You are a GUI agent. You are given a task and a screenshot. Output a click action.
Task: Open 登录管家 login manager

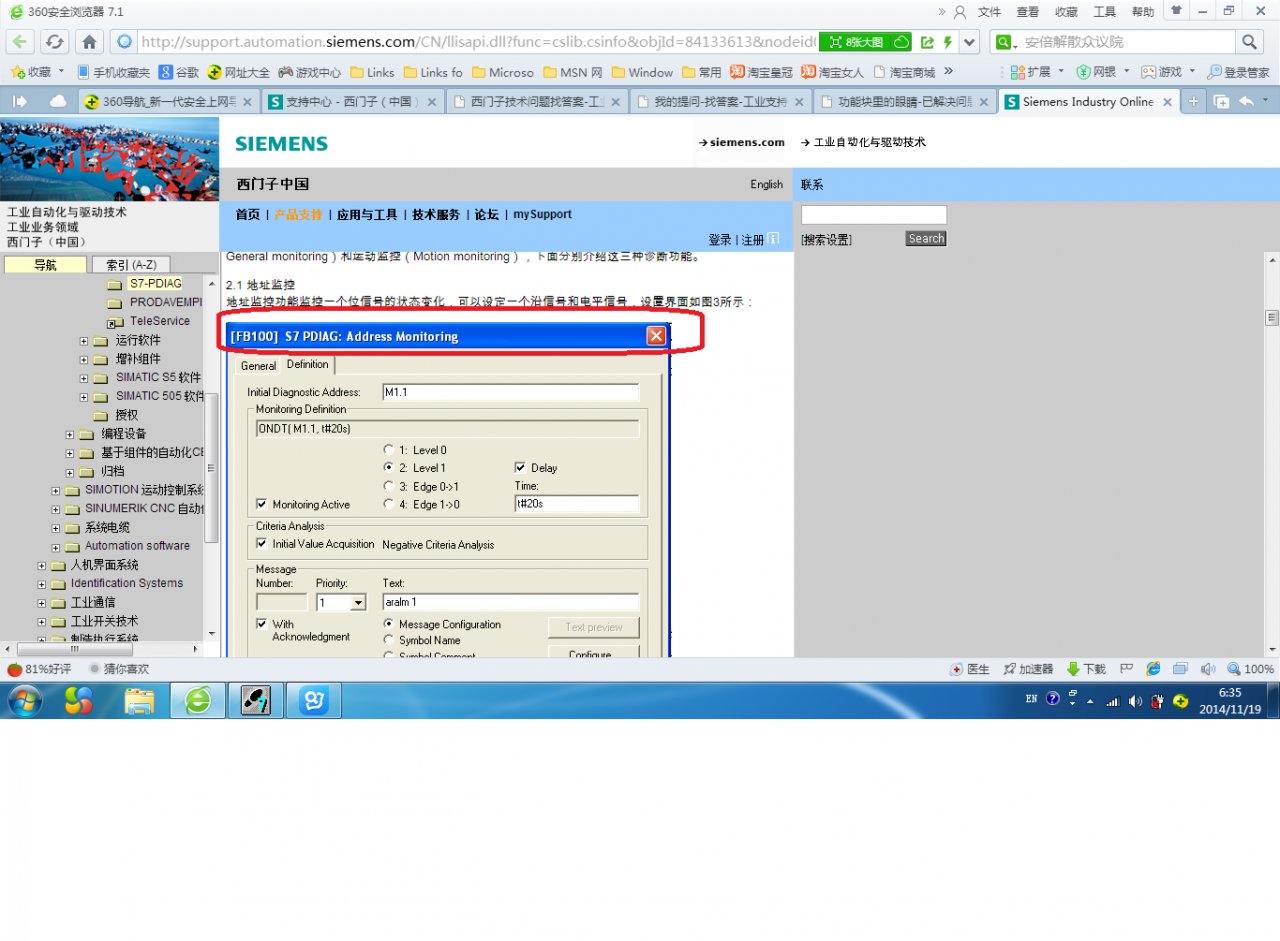pyautogui.click(x=1238, y=72)
